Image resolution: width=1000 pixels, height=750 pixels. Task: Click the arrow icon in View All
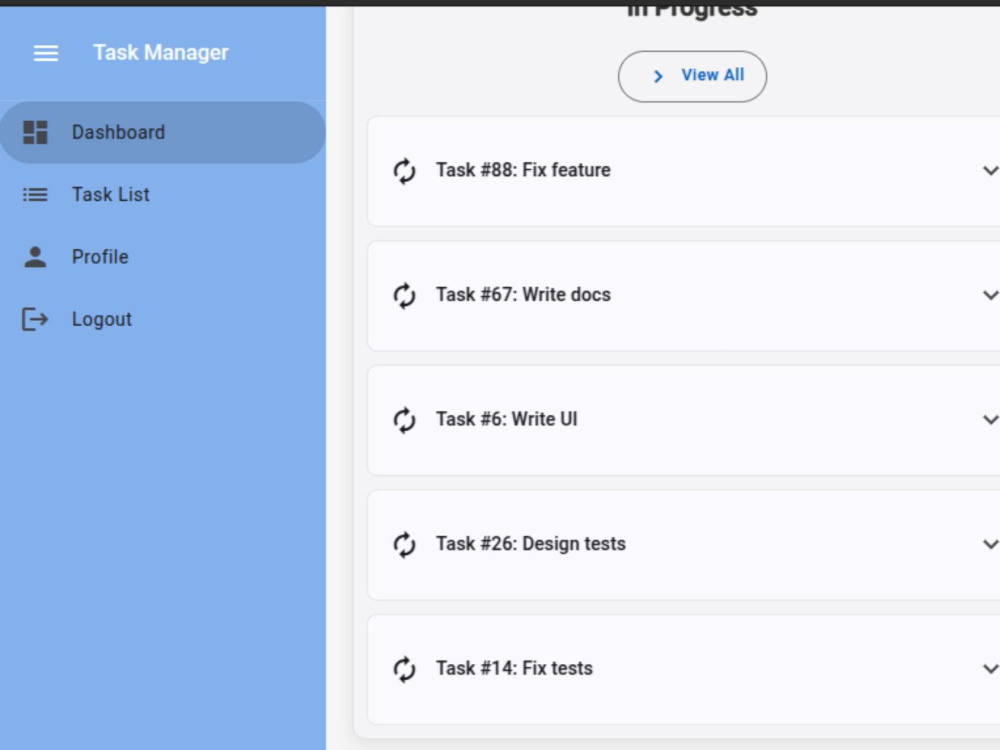pyautogui.click(x=658, y=77)
